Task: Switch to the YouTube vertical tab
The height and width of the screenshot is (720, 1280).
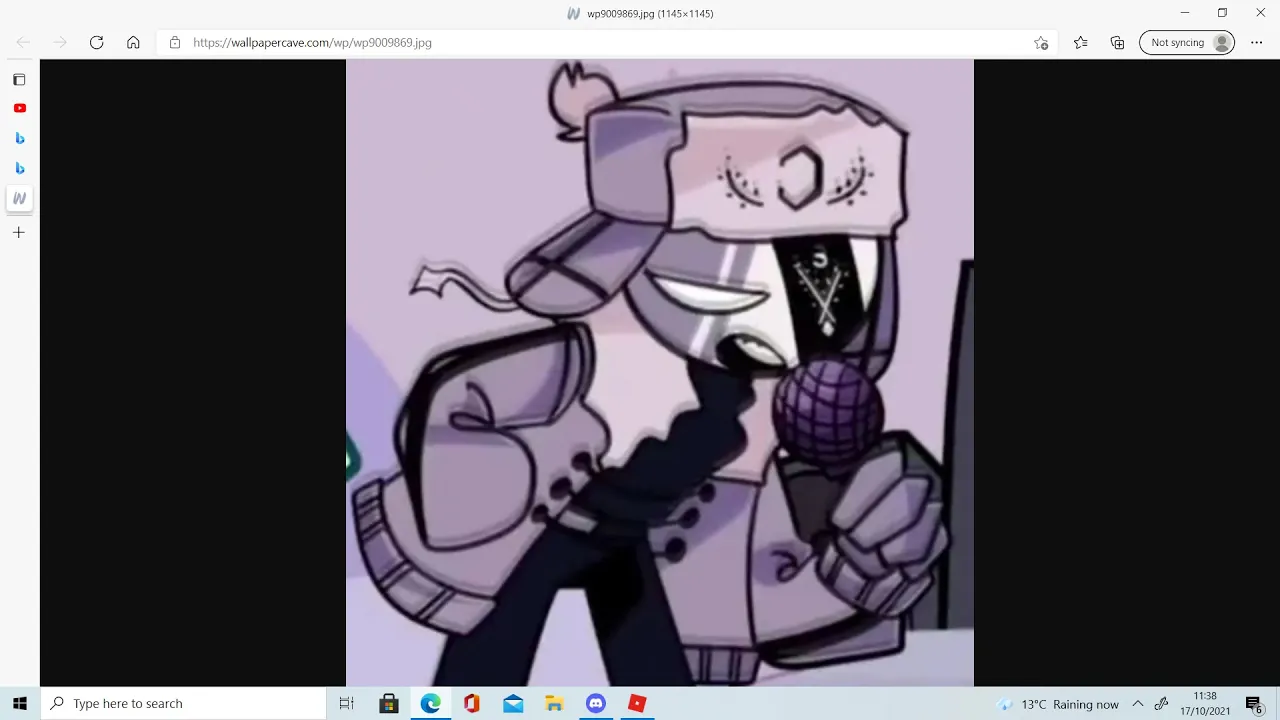Action: (x=19, y=108)
